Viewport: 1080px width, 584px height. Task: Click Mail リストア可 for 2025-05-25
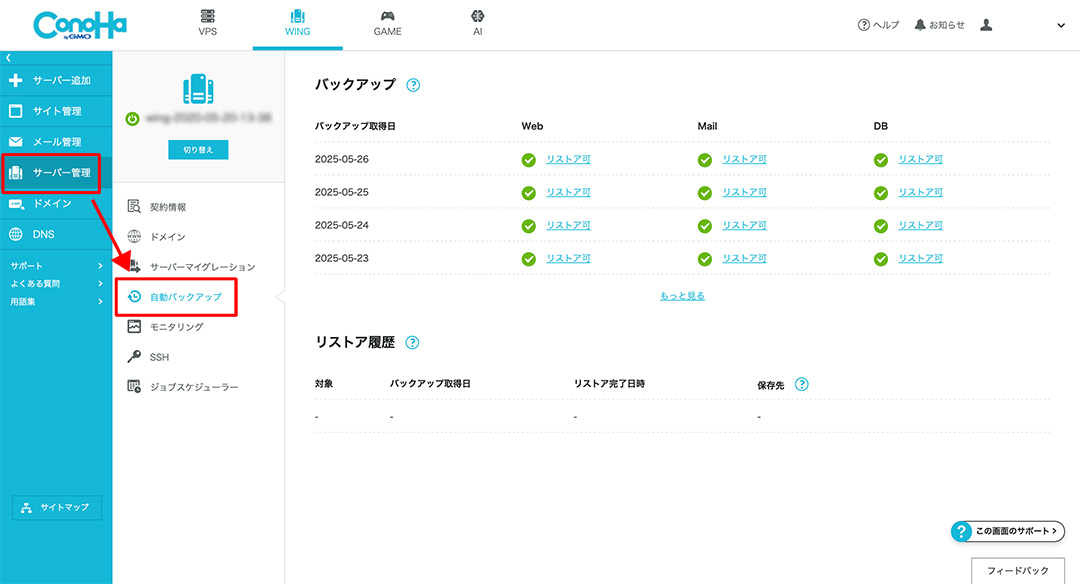745,192
